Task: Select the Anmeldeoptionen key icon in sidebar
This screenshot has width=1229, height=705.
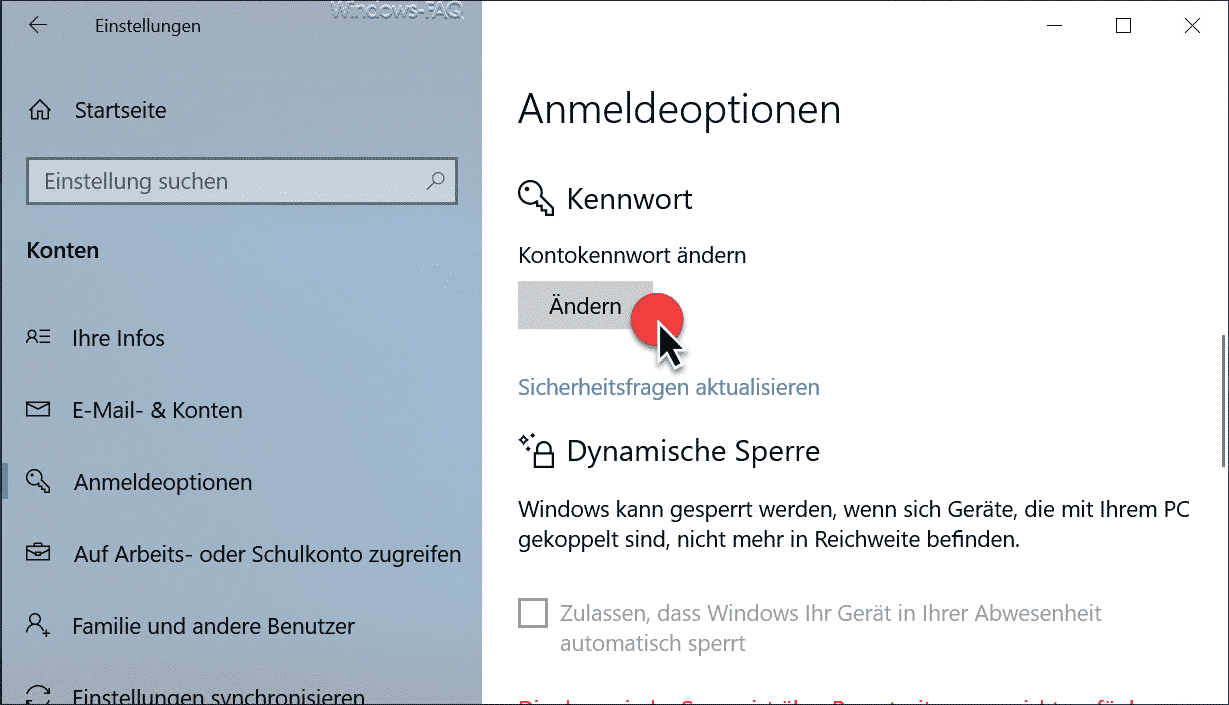Action: tap(38, 482)
